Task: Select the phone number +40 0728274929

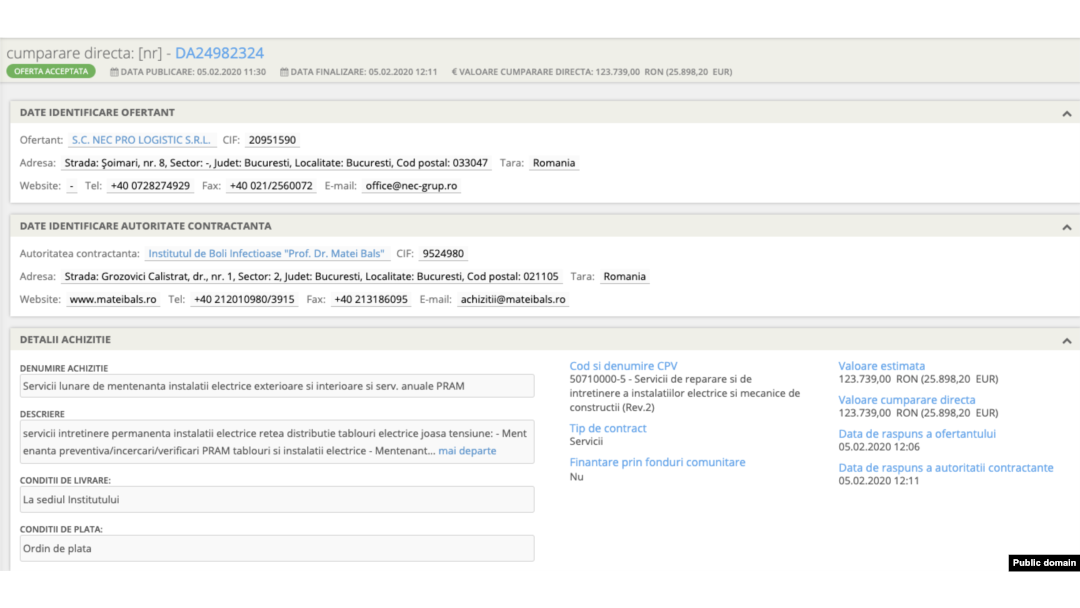Action: tap(150, 186)
